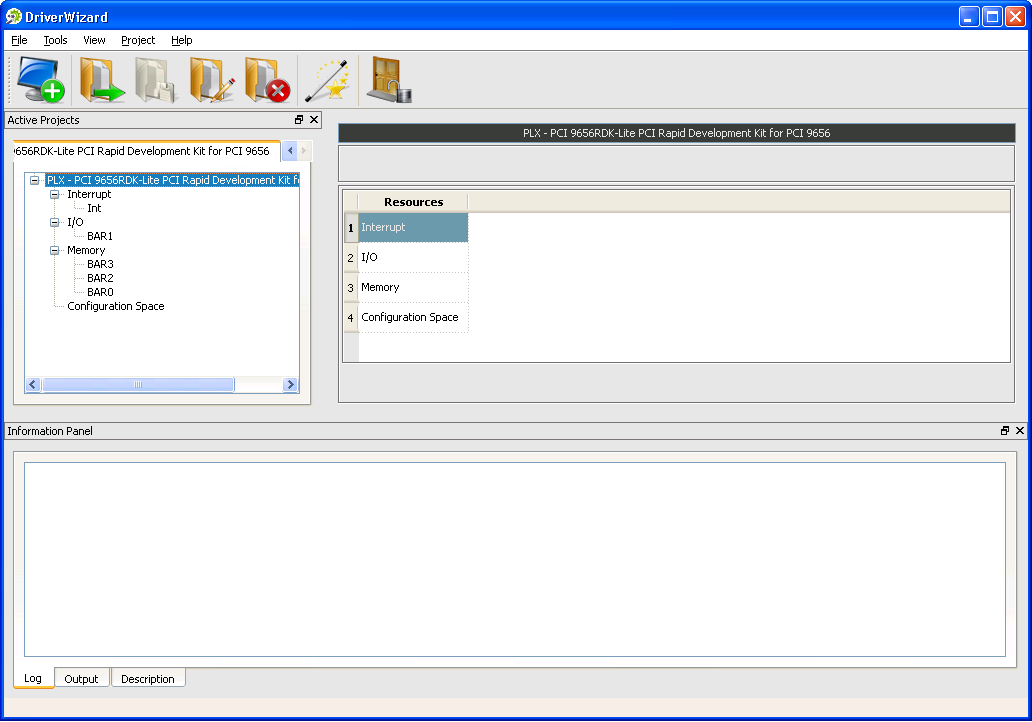
Task: Select BAR2 in the tree
Action: (x=100, y=278)
